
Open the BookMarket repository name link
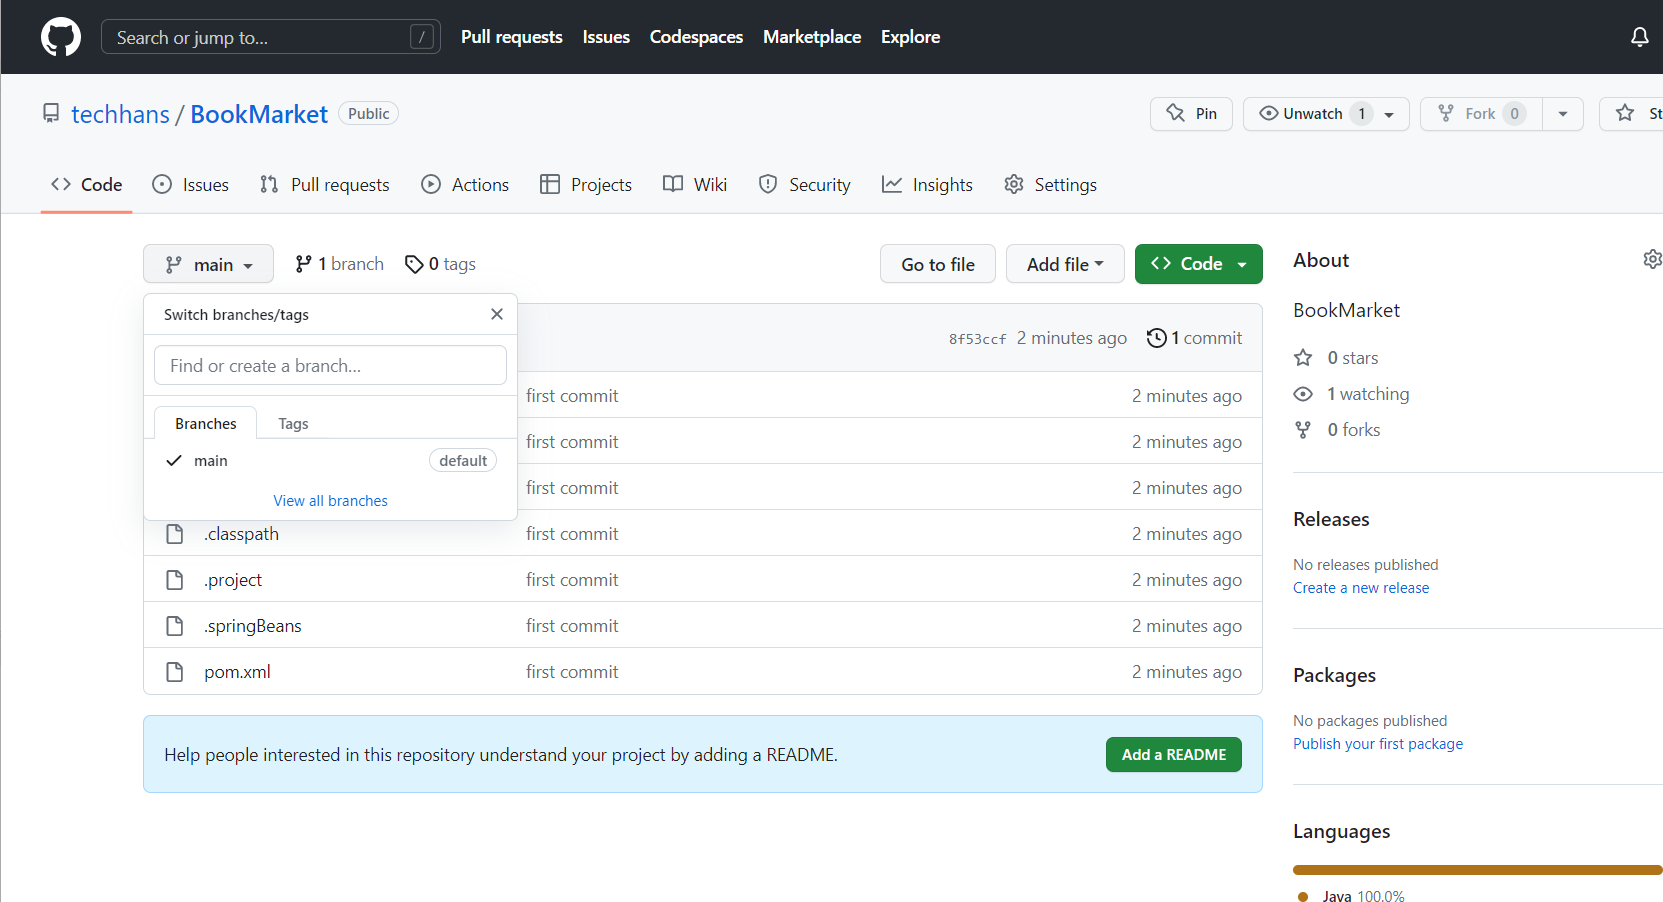point(259,114)
